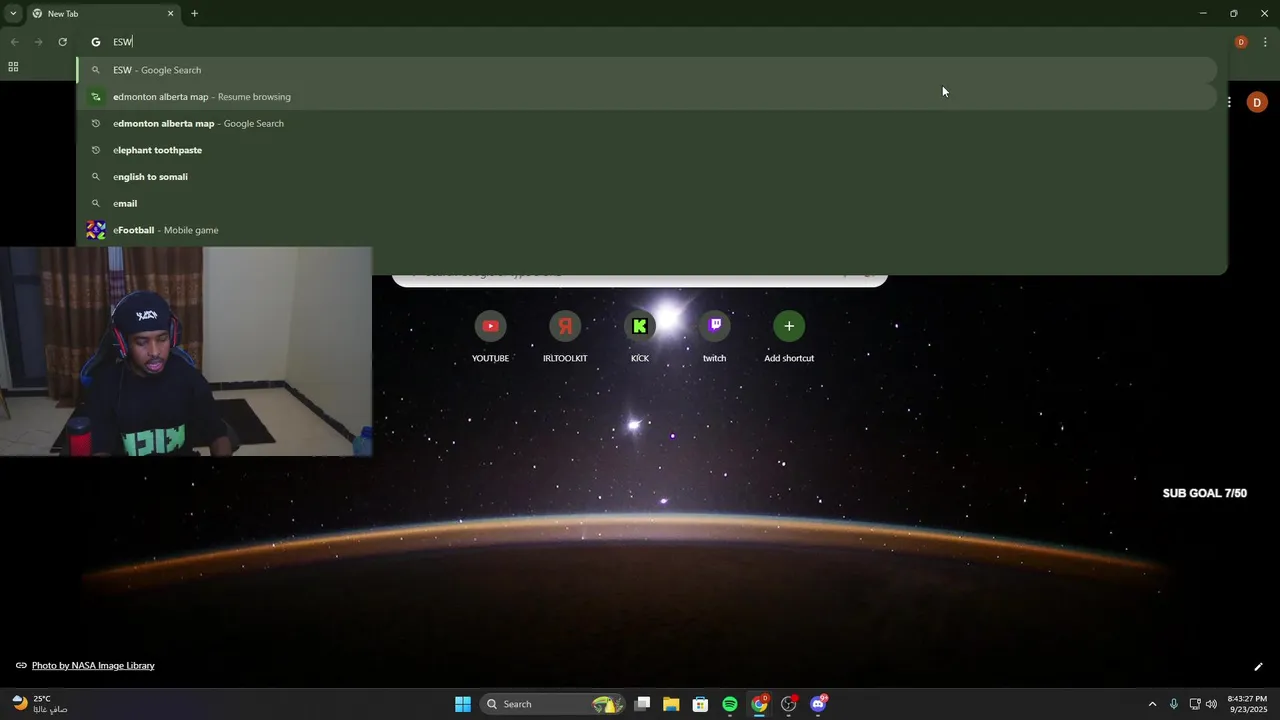Click the microphone tray icon
This screenshot has width=1280, height=720.
[x=1174, y=704]
